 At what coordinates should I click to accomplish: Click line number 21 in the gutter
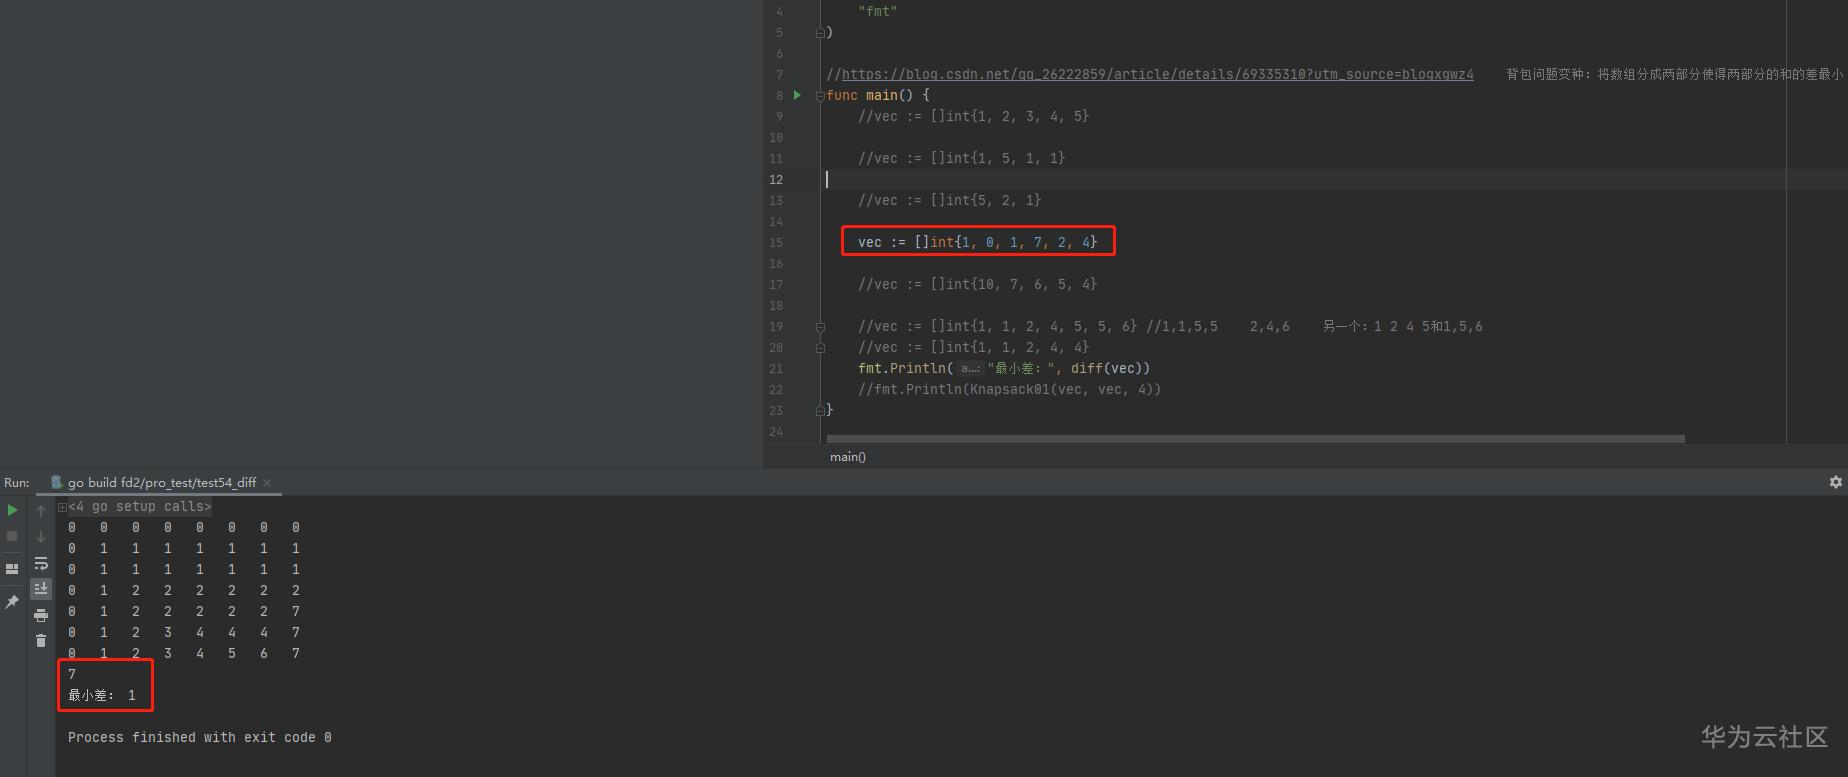(x=777, y=368)
